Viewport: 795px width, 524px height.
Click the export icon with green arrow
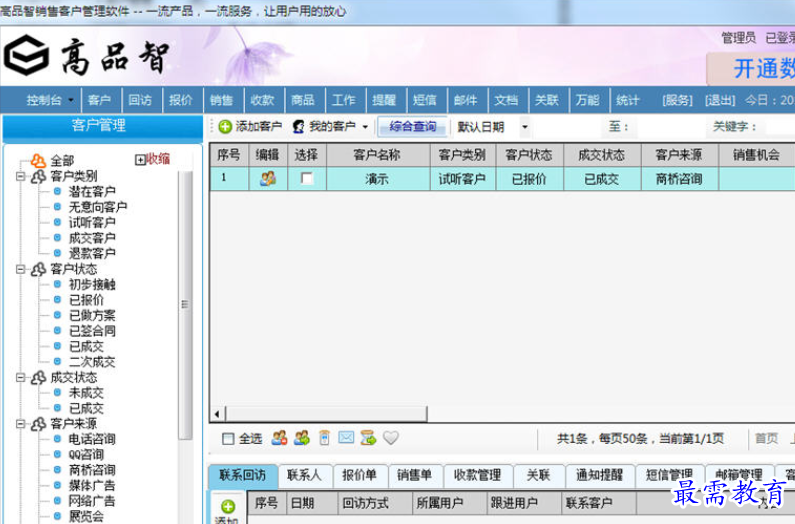(x=369, y=438)
